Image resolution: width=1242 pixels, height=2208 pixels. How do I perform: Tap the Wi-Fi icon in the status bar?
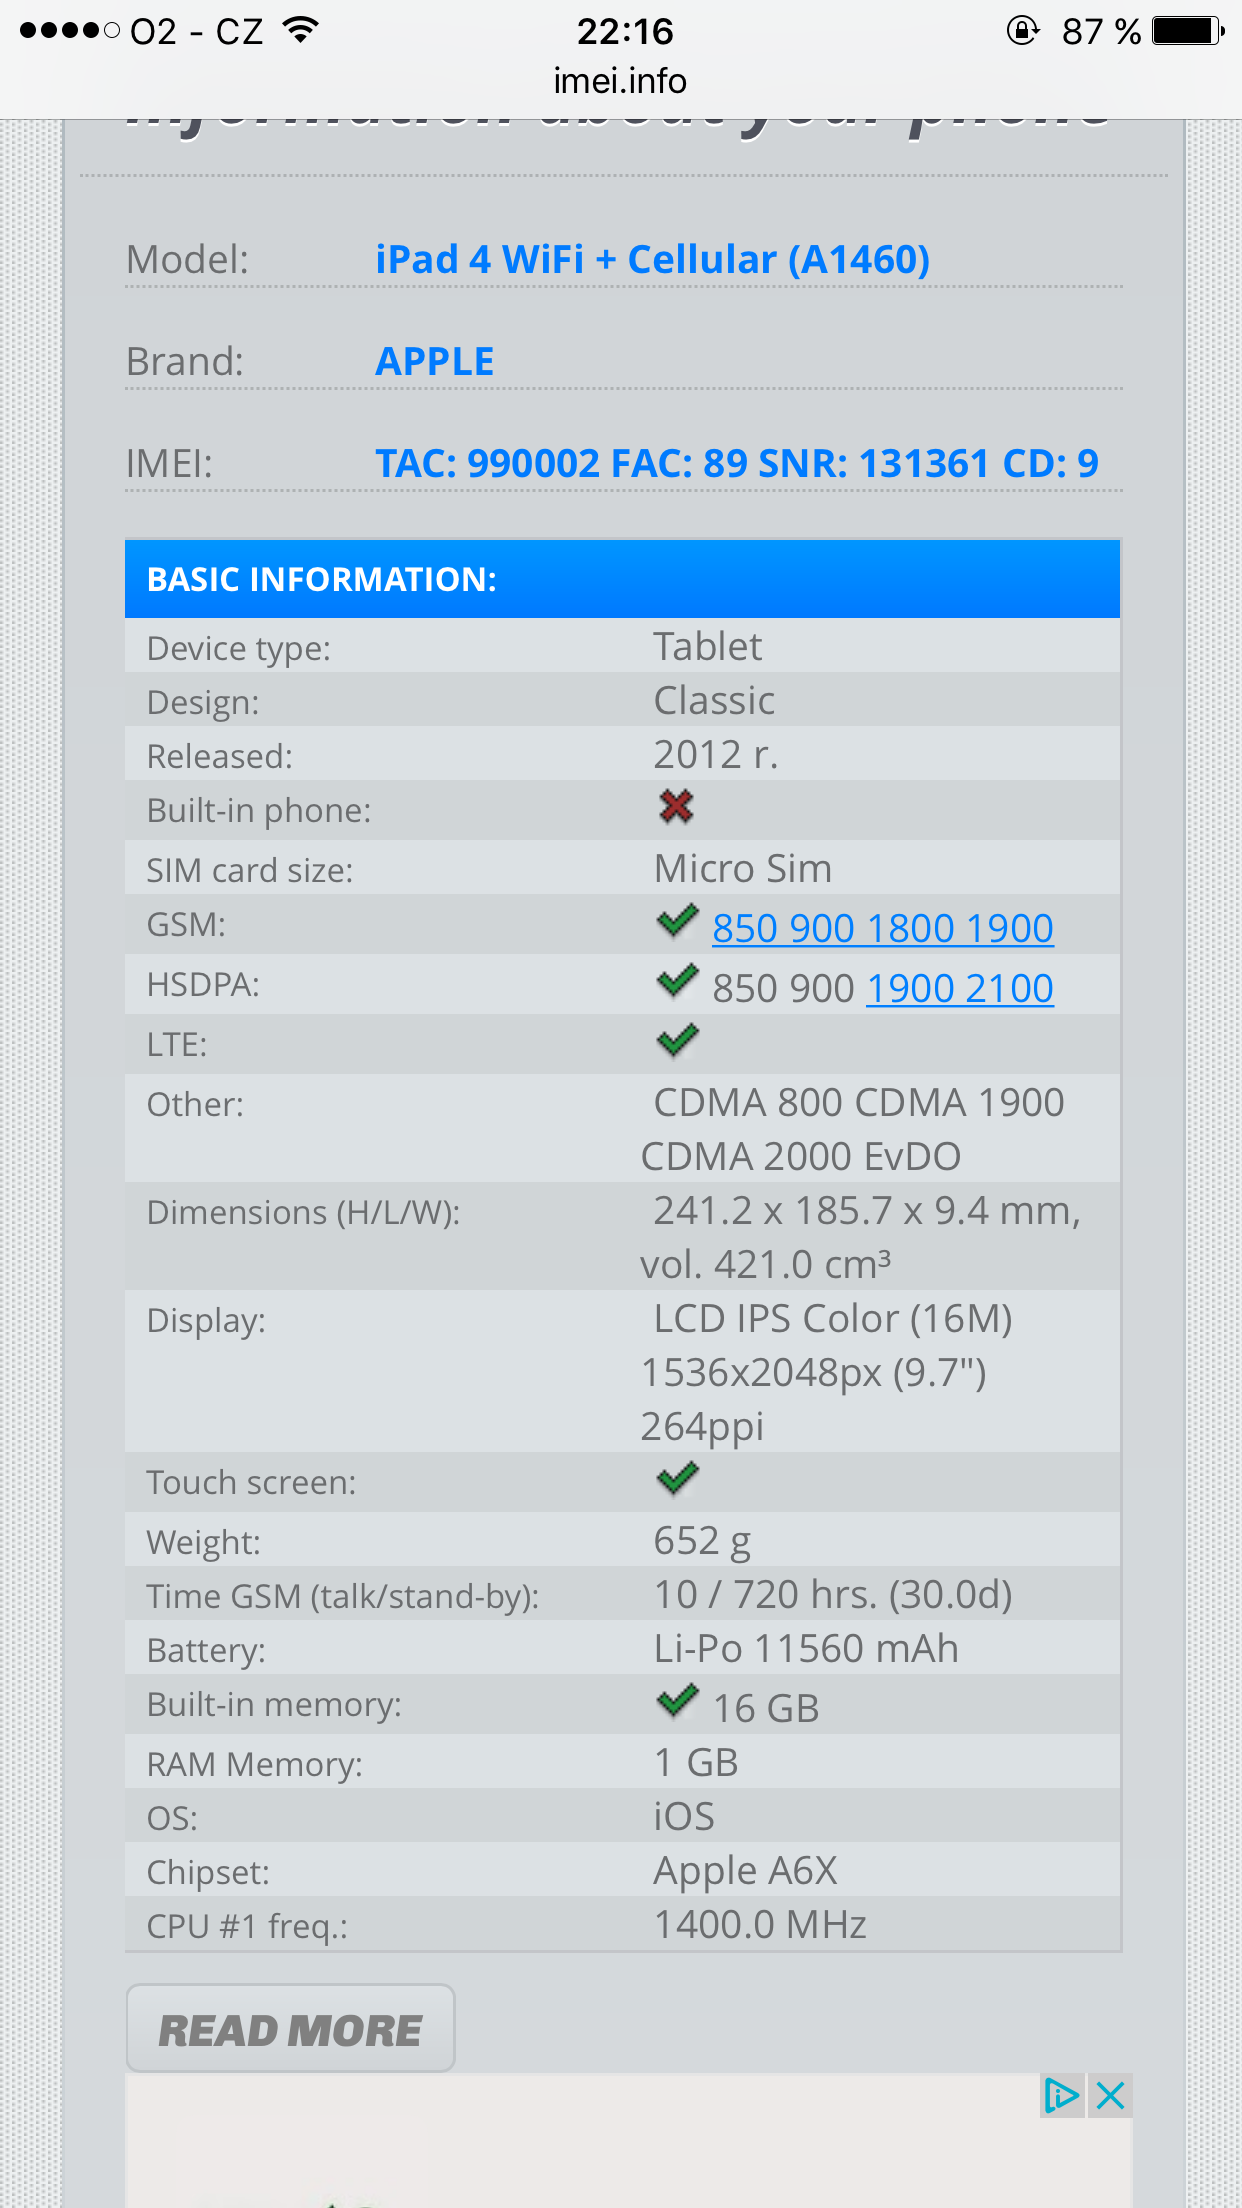click(300, 31)
